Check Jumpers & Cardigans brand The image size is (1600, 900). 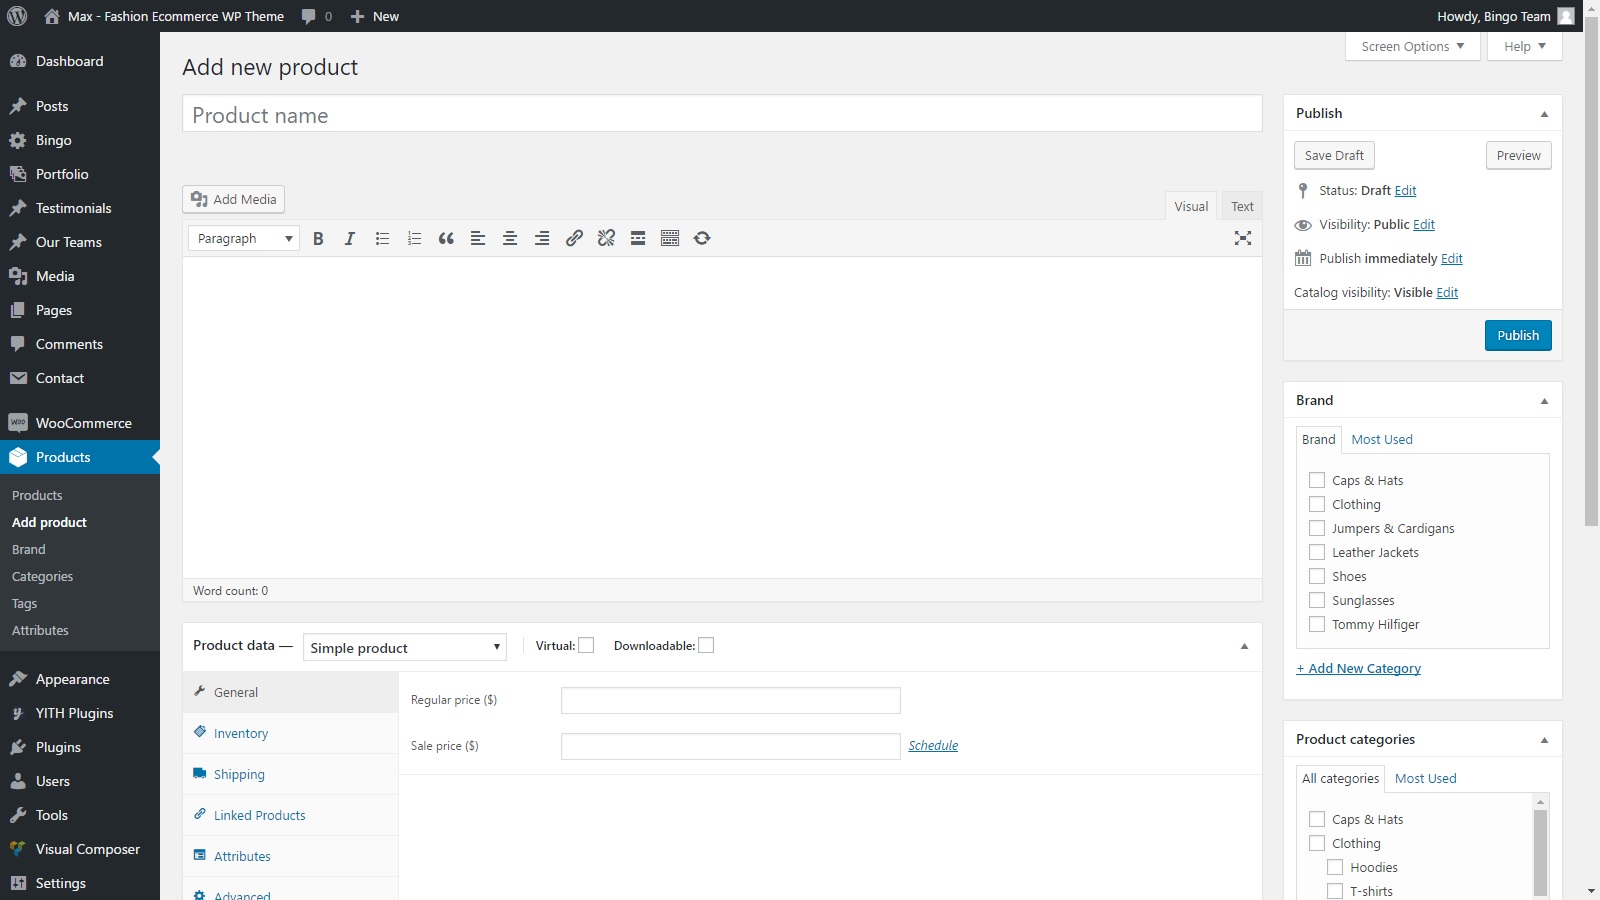coord(1317,528)
